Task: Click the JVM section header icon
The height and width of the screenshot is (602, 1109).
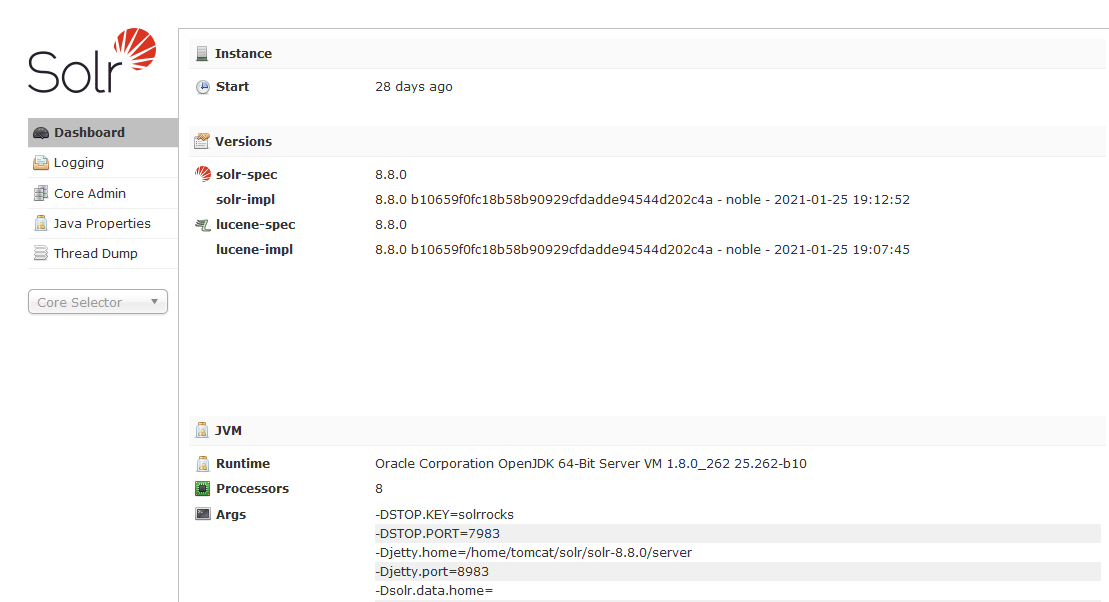Action: (202, 430)
